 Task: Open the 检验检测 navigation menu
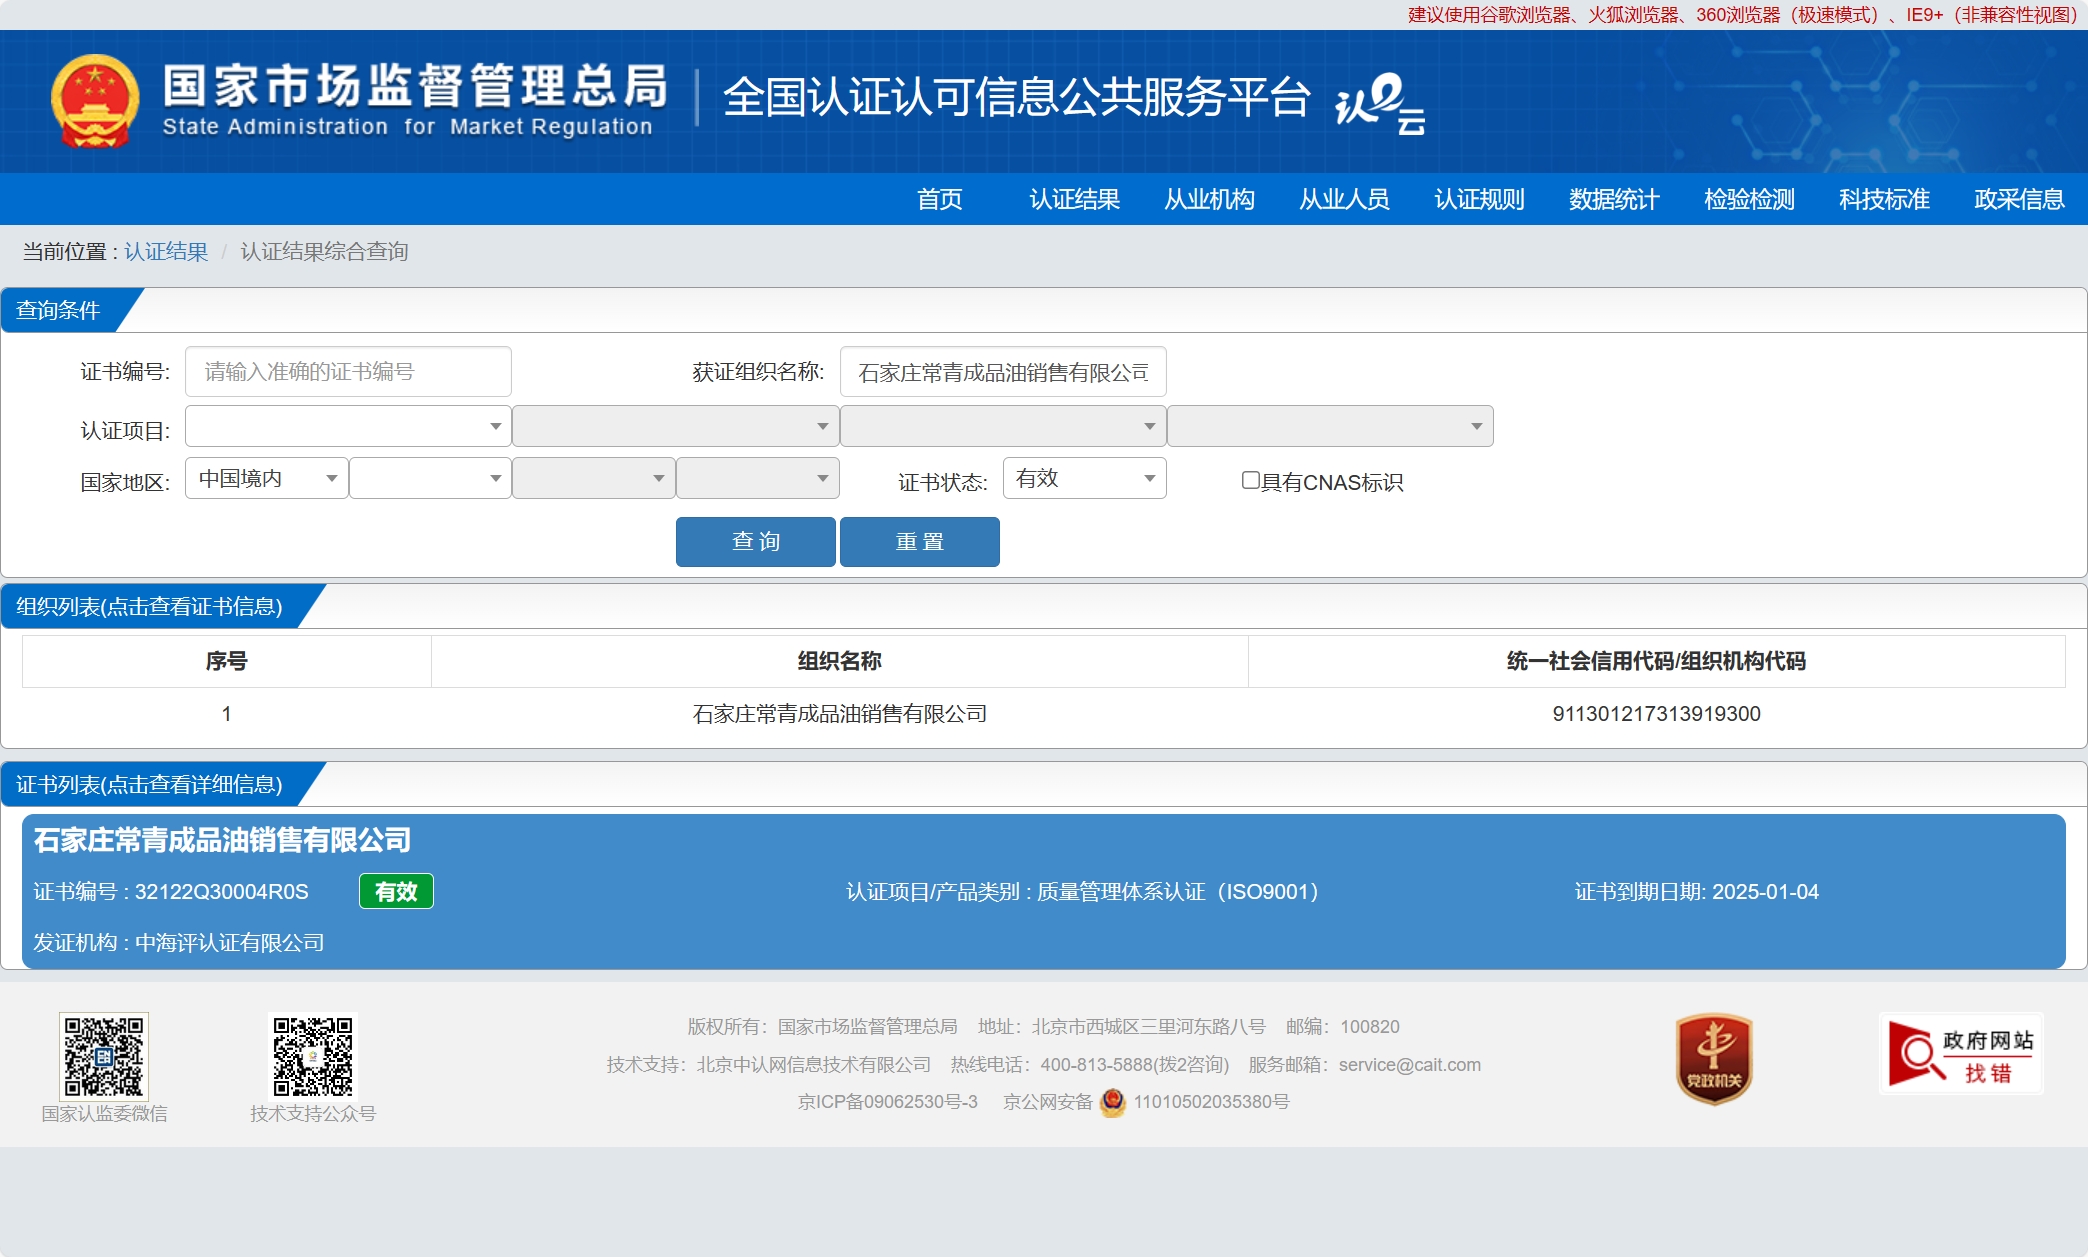pos(1750,199)
